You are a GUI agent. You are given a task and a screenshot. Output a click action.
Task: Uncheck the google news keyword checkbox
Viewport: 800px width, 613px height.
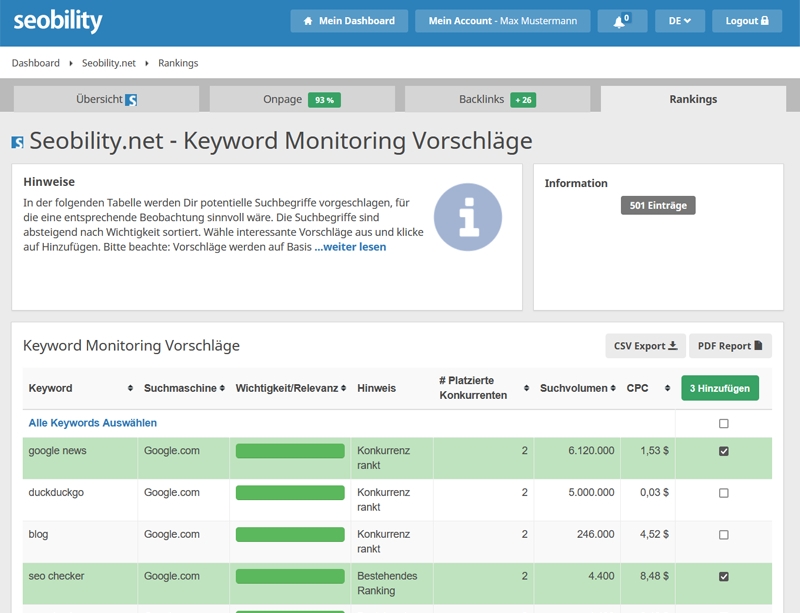[724, 451]
